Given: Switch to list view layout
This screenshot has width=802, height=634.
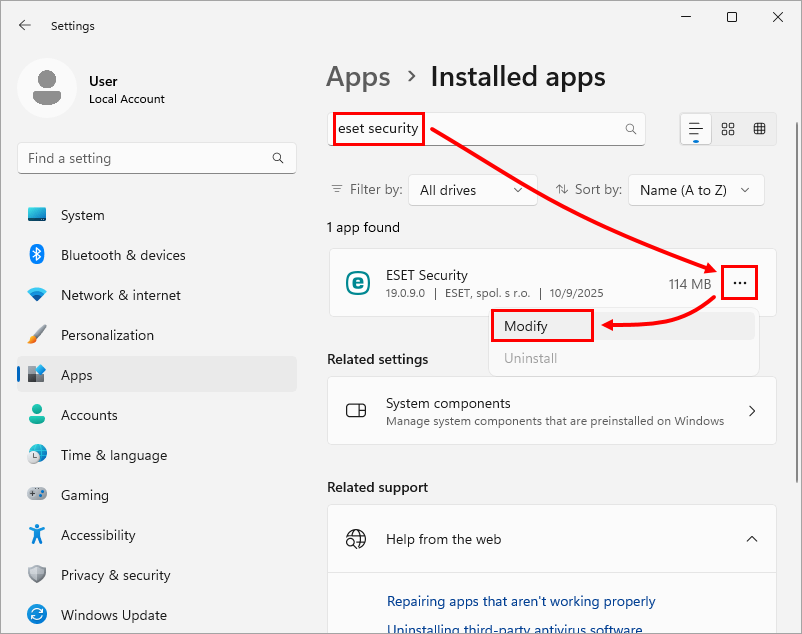Looking at the screenshot, I should (x=696, y=129).
